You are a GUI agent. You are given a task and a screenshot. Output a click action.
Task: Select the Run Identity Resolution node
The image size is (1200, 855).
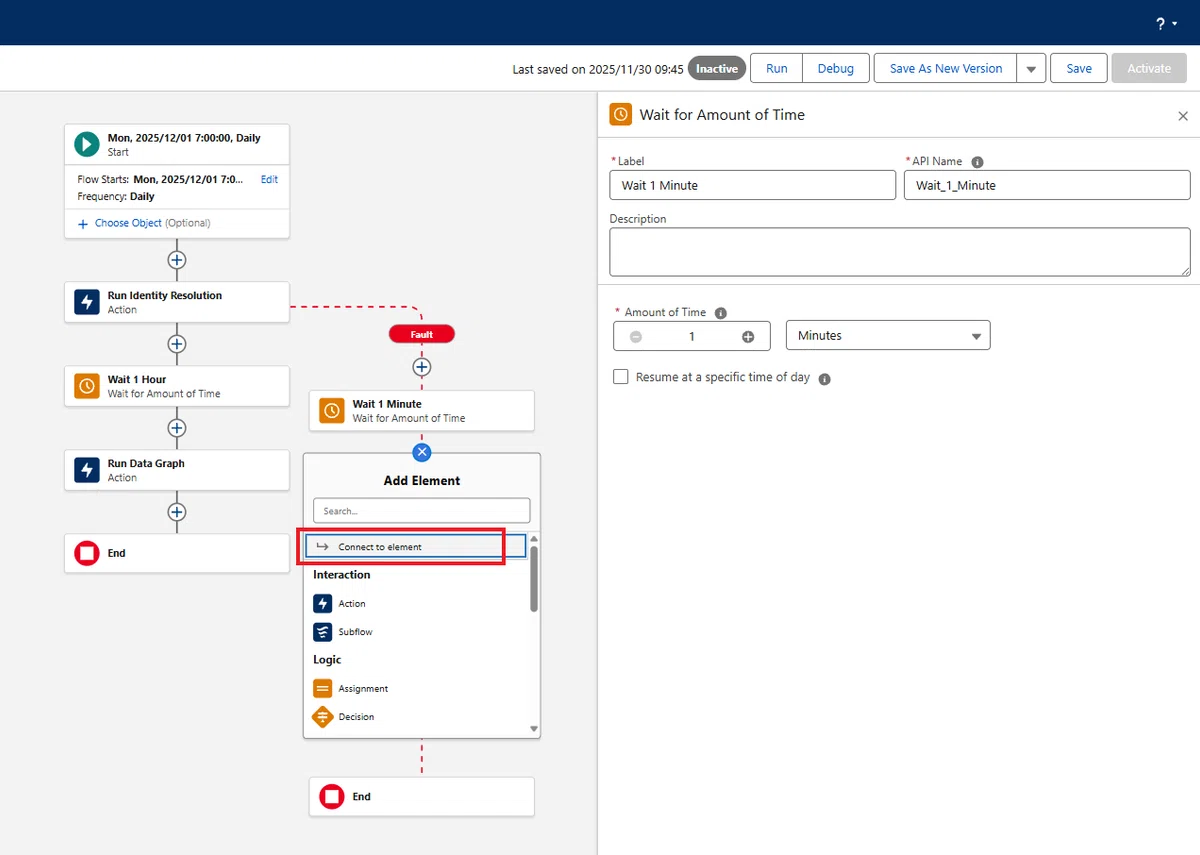click(x=177, y=302)
